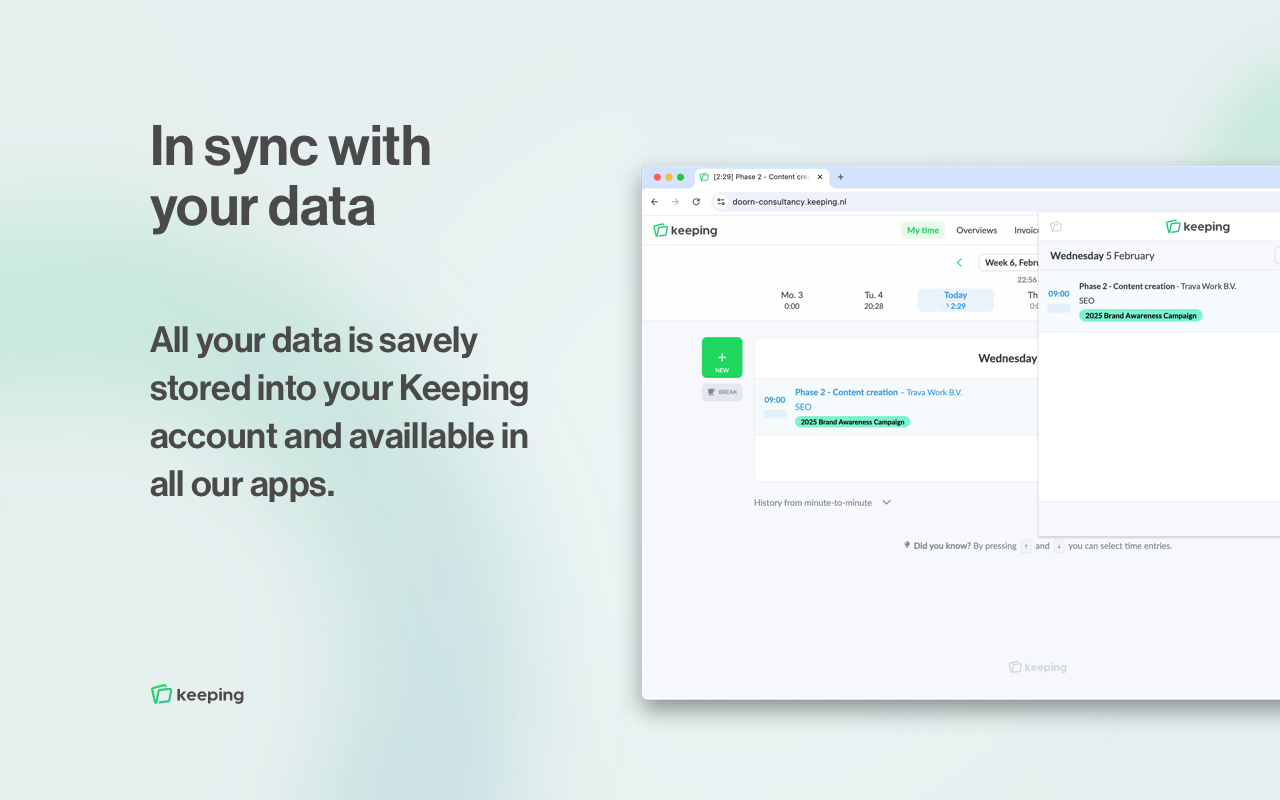Switch to the Overviews tab
1280x800 pixels.
976,230
